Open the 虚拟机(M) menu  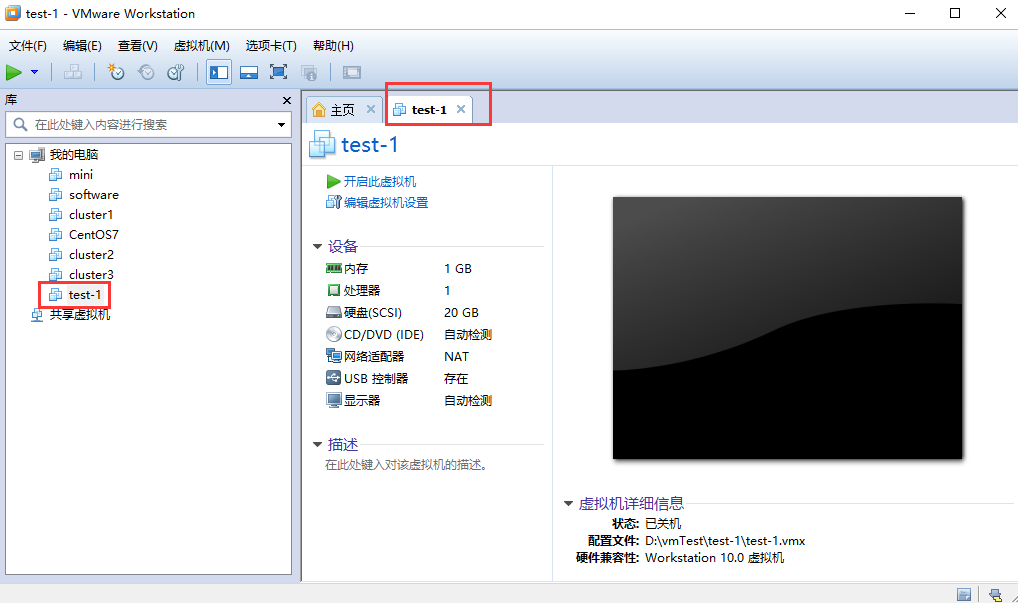click(x=201, y=45)
